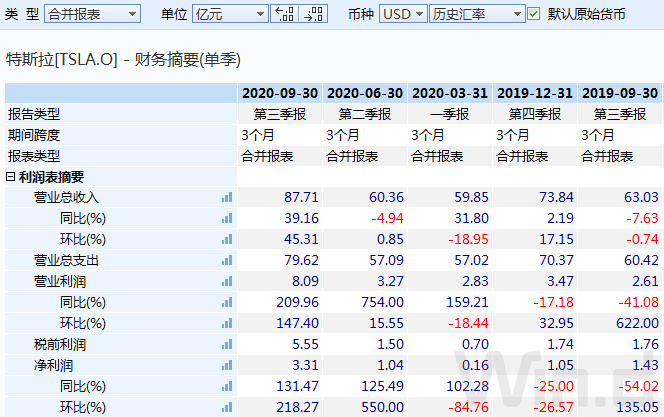The height and width of the screenshot is (417, 664).
Task: Click the 税前利润 row label
Action: pos(60,344)
